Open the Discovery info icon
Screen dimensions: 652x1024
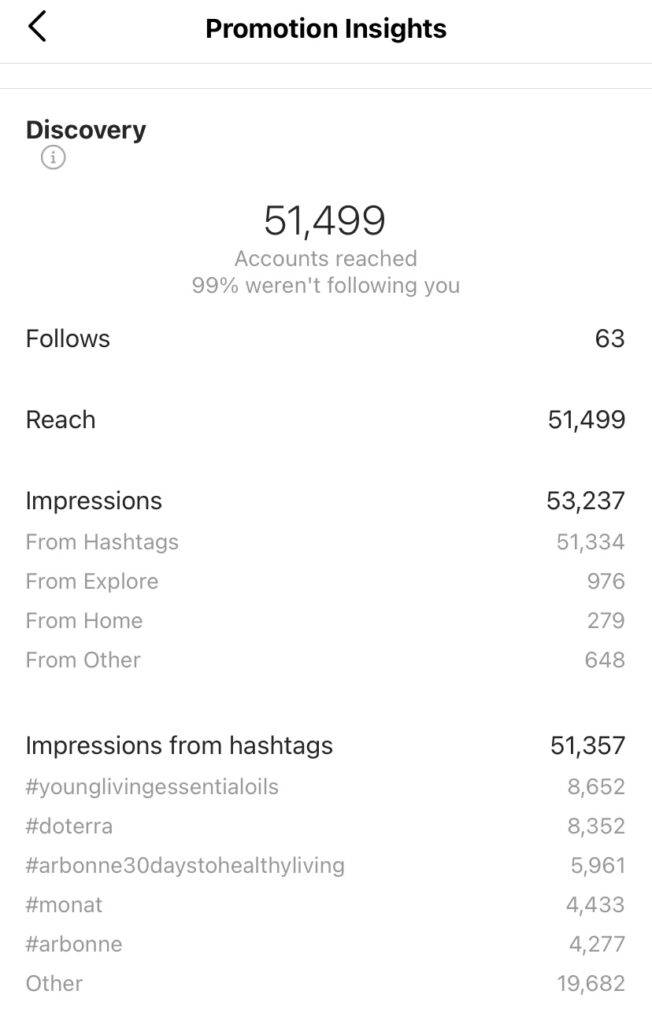(54, 157)
